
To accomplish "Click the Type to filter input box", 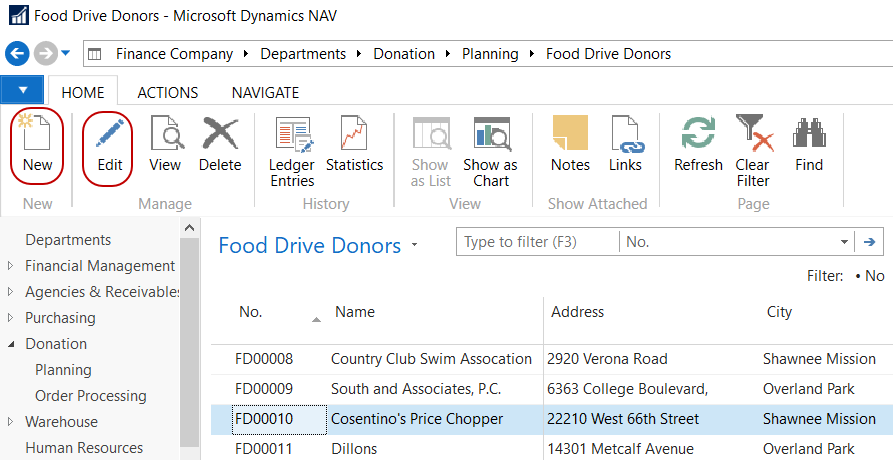I will click(x=535, y=242).
